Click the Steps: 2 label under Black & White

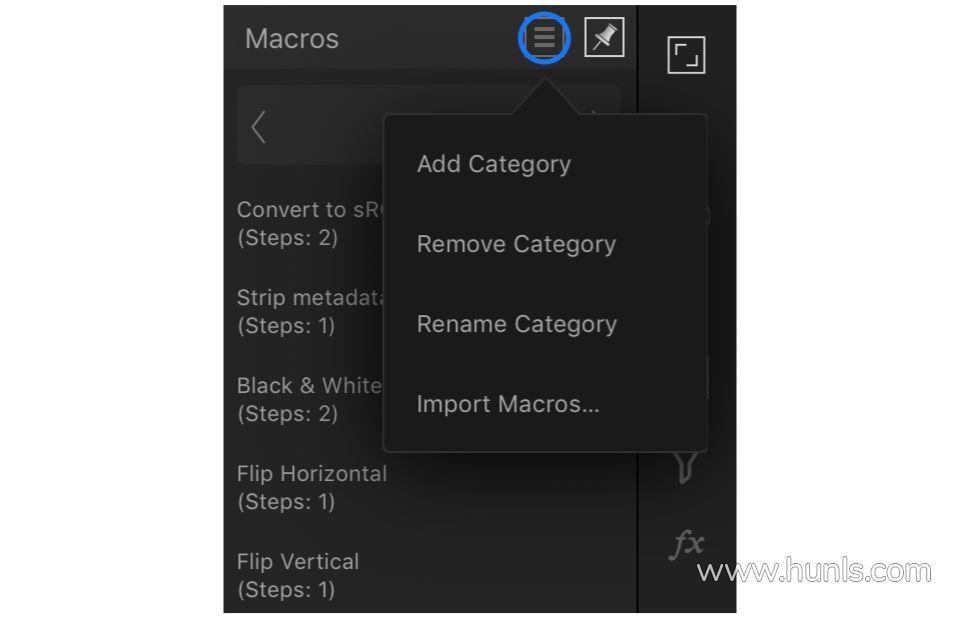pos(287,413)
